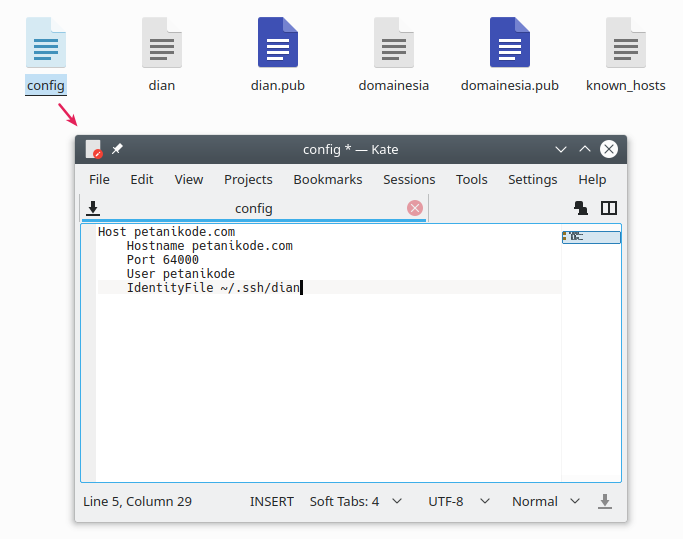This screenshot has width=683, height=539.
Task: Click the pin window icon in title bar
Action: 117,149
